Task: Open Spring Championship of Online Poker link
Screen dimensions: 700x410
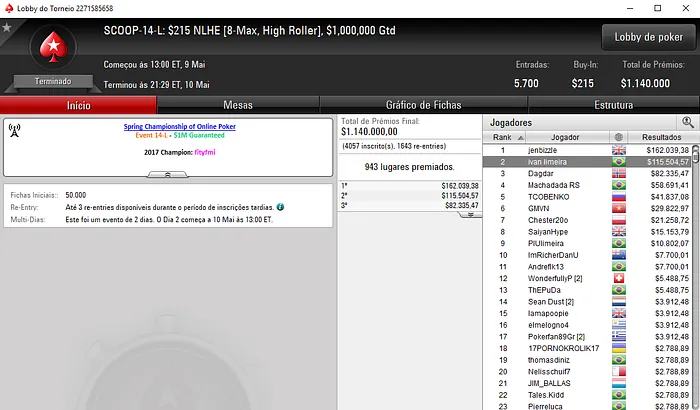Action: [x=179, y=126]
